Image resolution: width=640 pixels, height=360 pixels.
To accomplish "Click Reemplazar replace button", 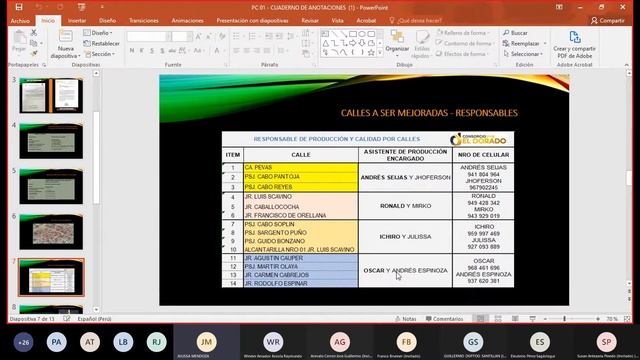I will point(524,43).
